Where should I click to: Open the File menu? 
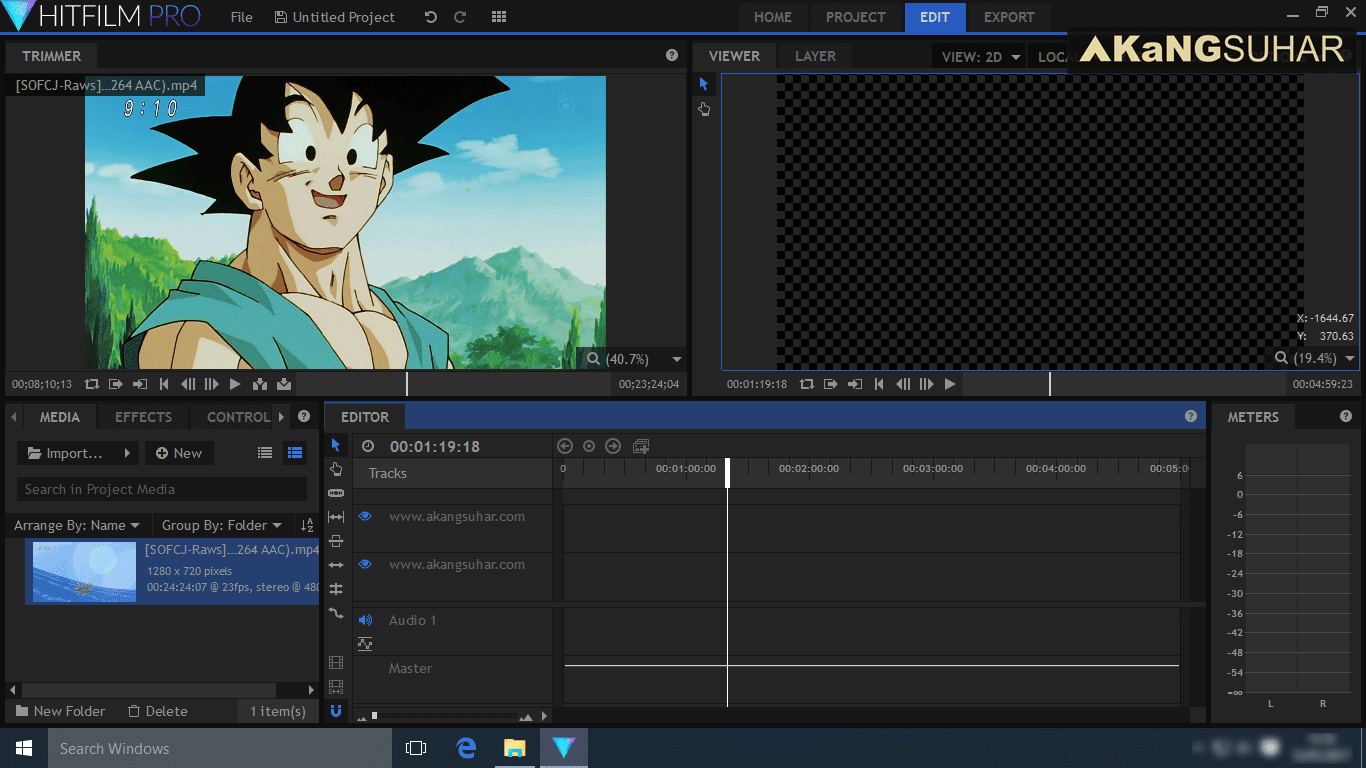pyautogui.click(x=241, y=17)
